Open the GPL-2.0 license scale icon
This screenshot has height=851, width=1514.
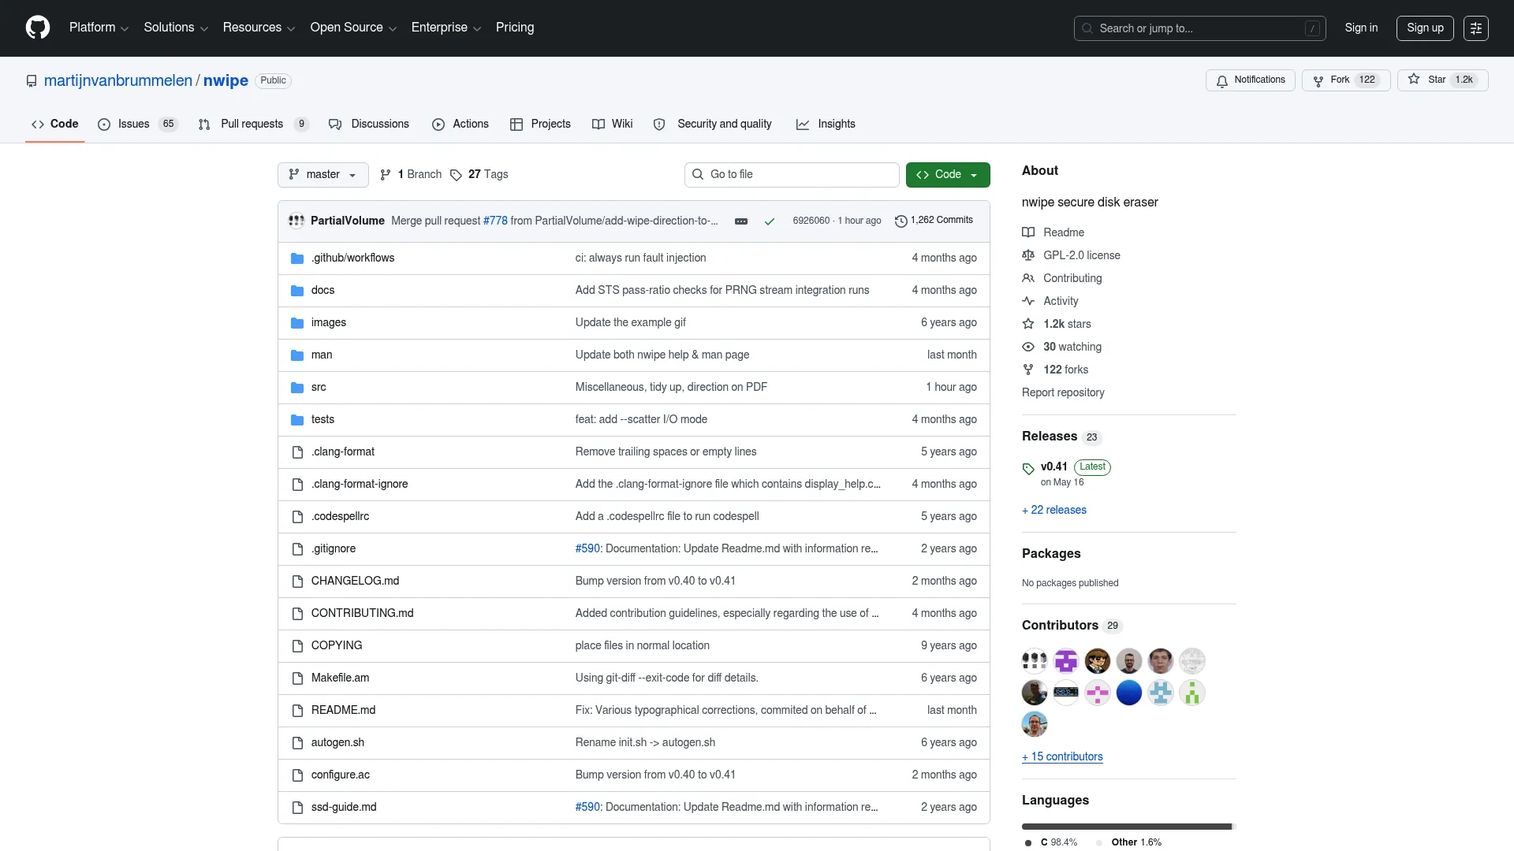point(1028,255)
